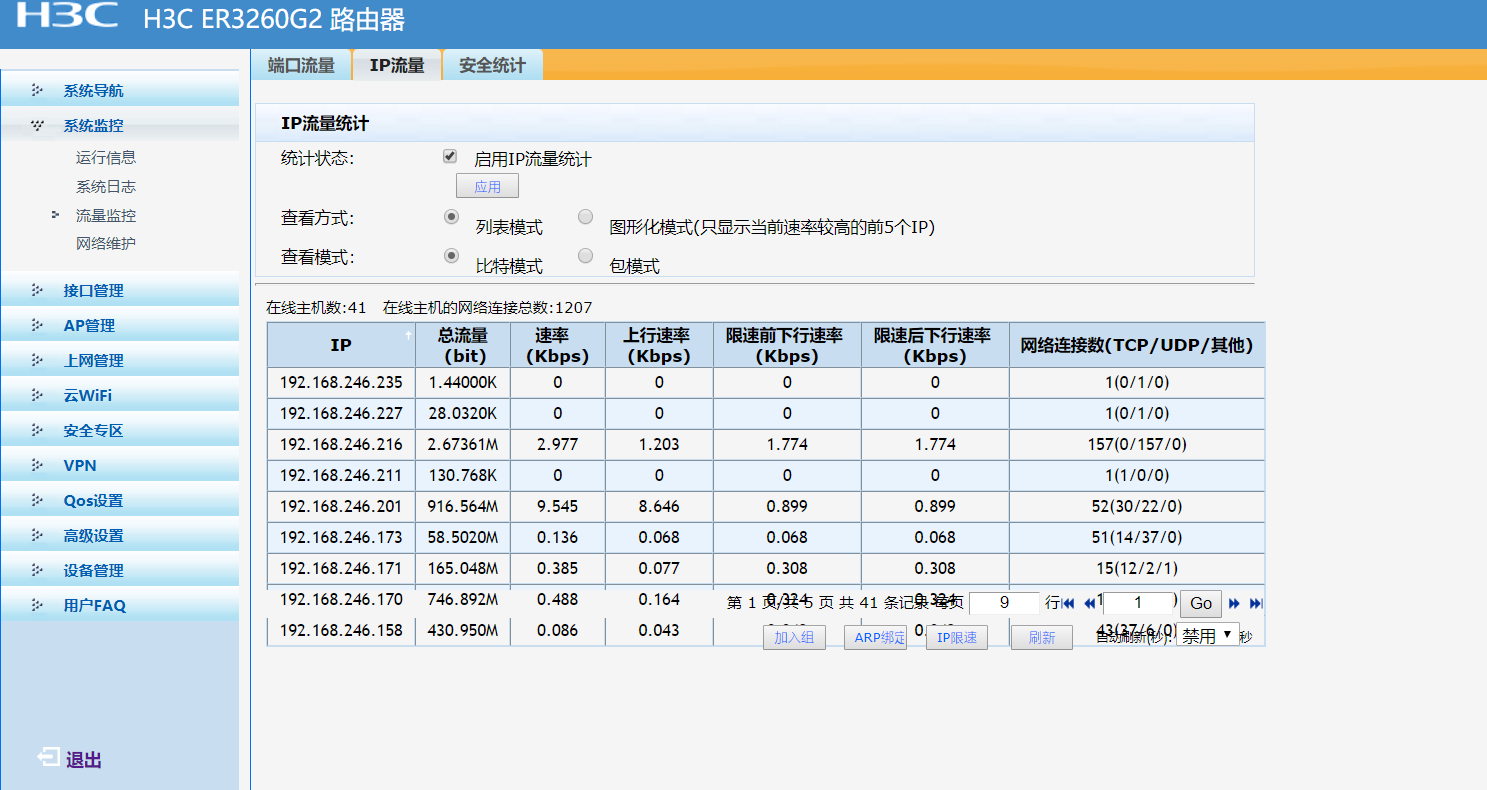
Task: Go to the previous page of records
Action: 1089,603
